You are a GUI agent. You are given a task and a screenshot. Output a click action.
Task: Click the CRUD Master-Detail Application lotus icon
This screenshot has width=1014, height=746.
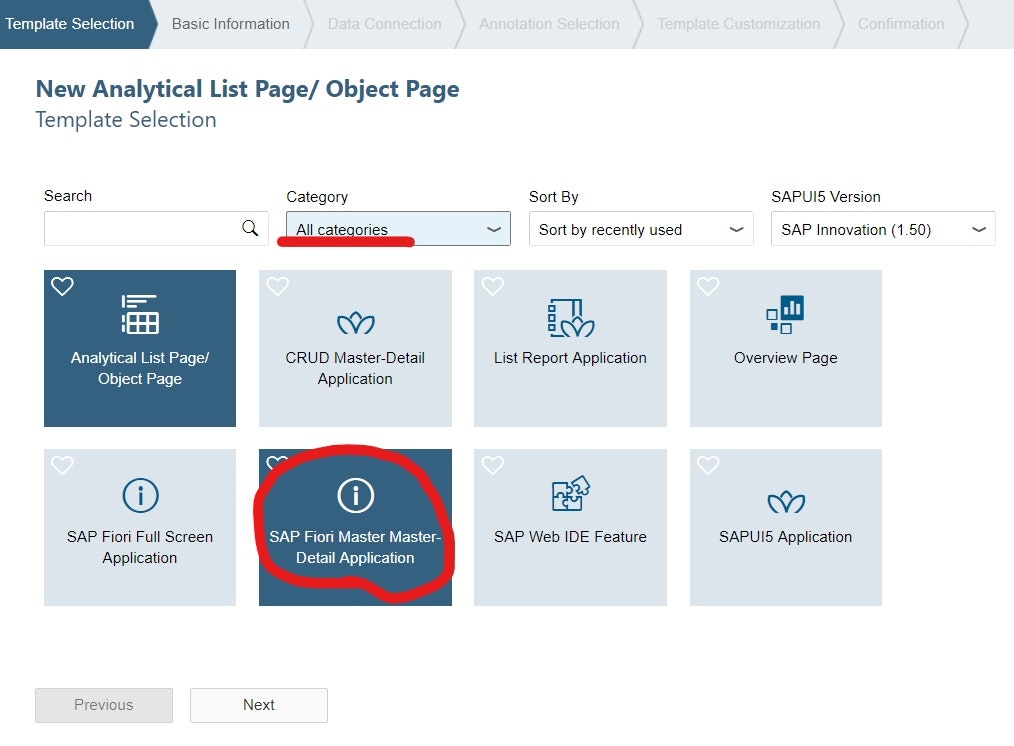point(356,323)
